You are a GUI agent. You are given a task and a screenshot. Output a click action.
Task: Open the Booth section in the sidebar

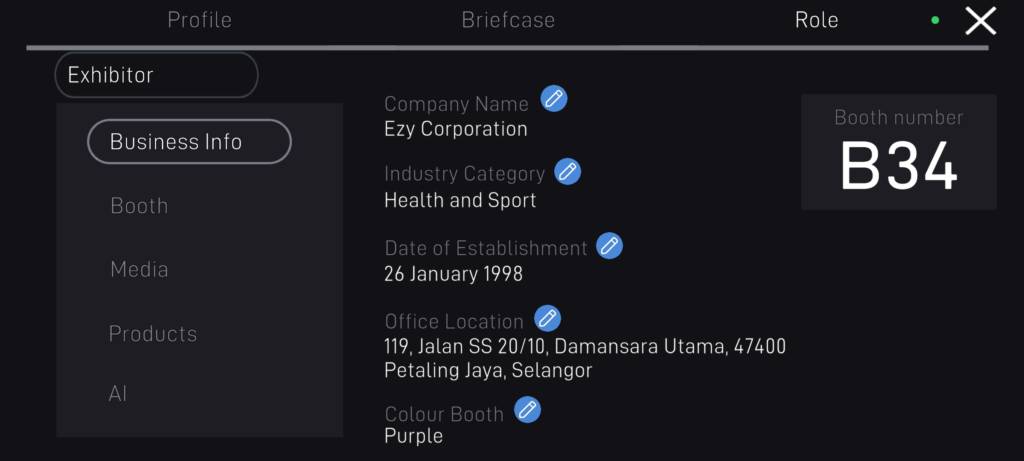click(139, 206)
